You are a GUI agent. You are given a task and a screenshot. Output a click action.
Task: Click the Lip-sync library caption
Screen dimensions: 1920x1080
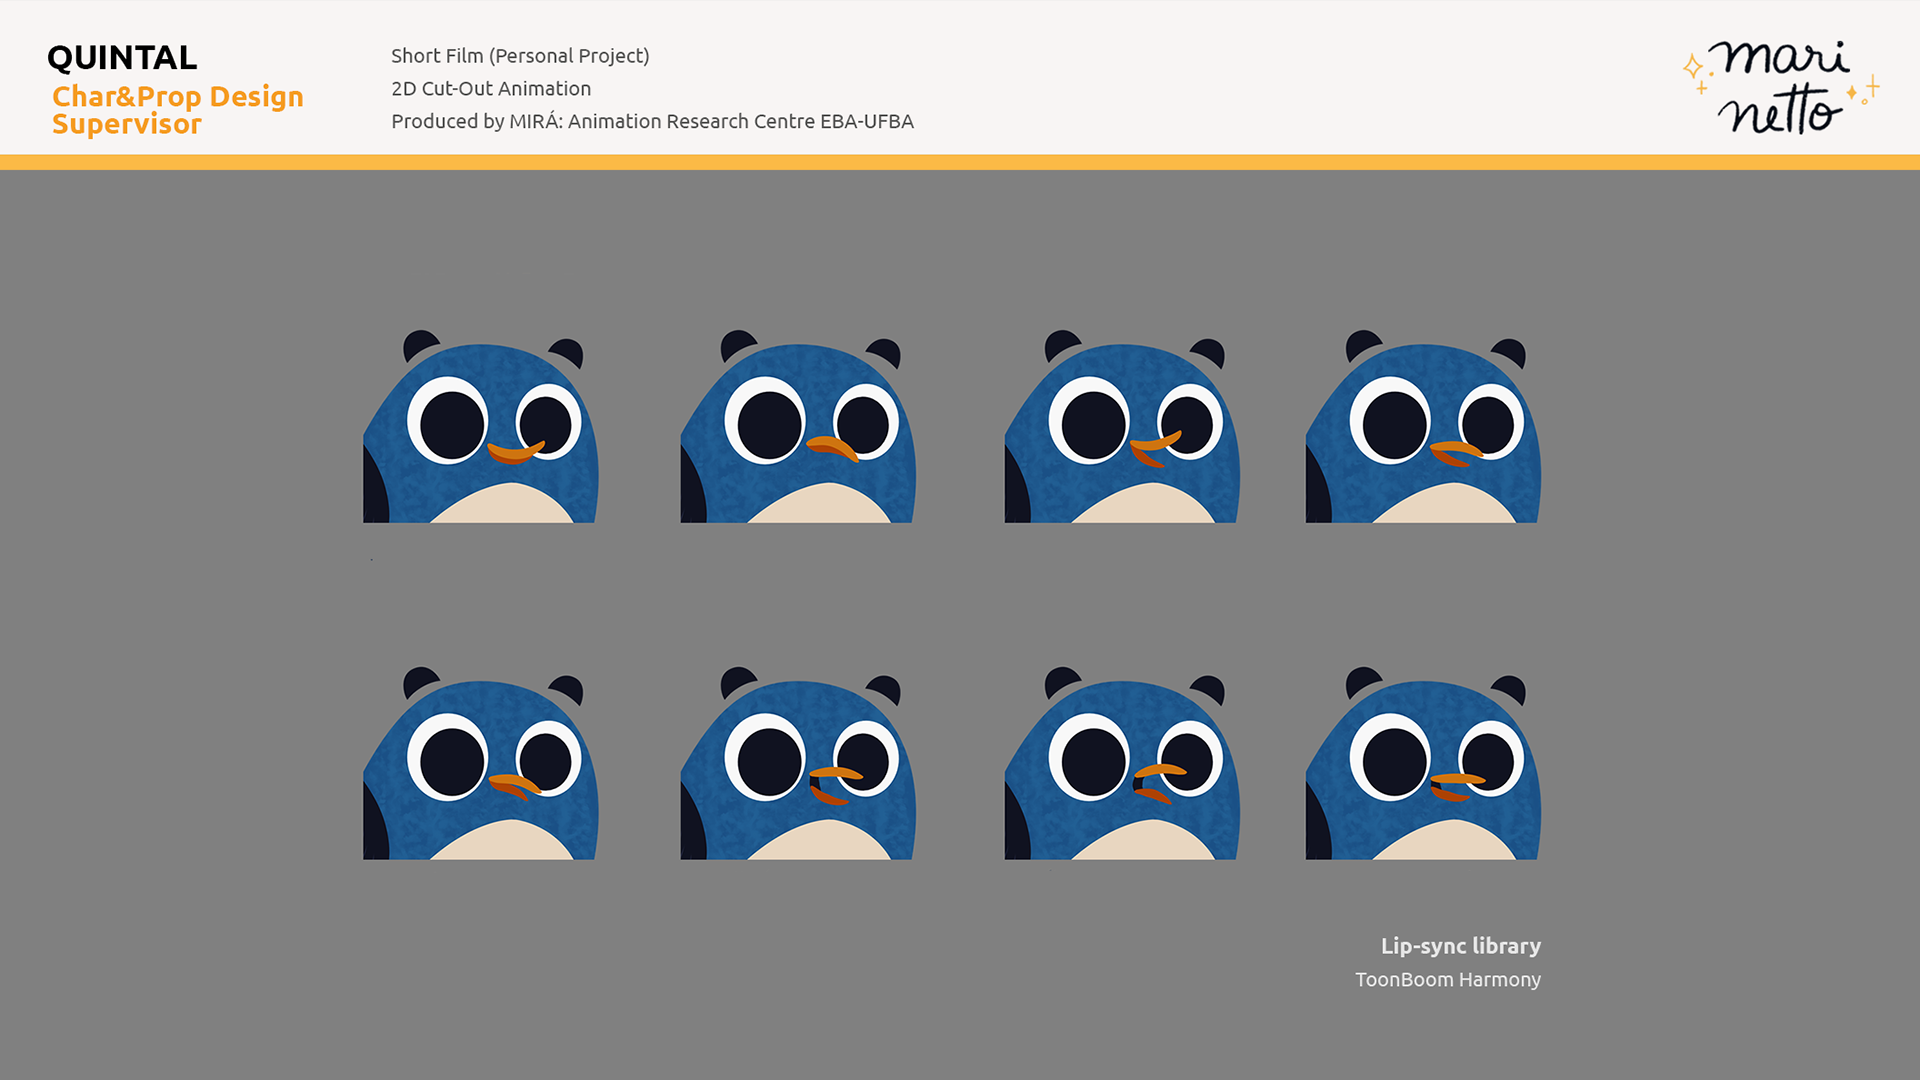[1460, 946]
